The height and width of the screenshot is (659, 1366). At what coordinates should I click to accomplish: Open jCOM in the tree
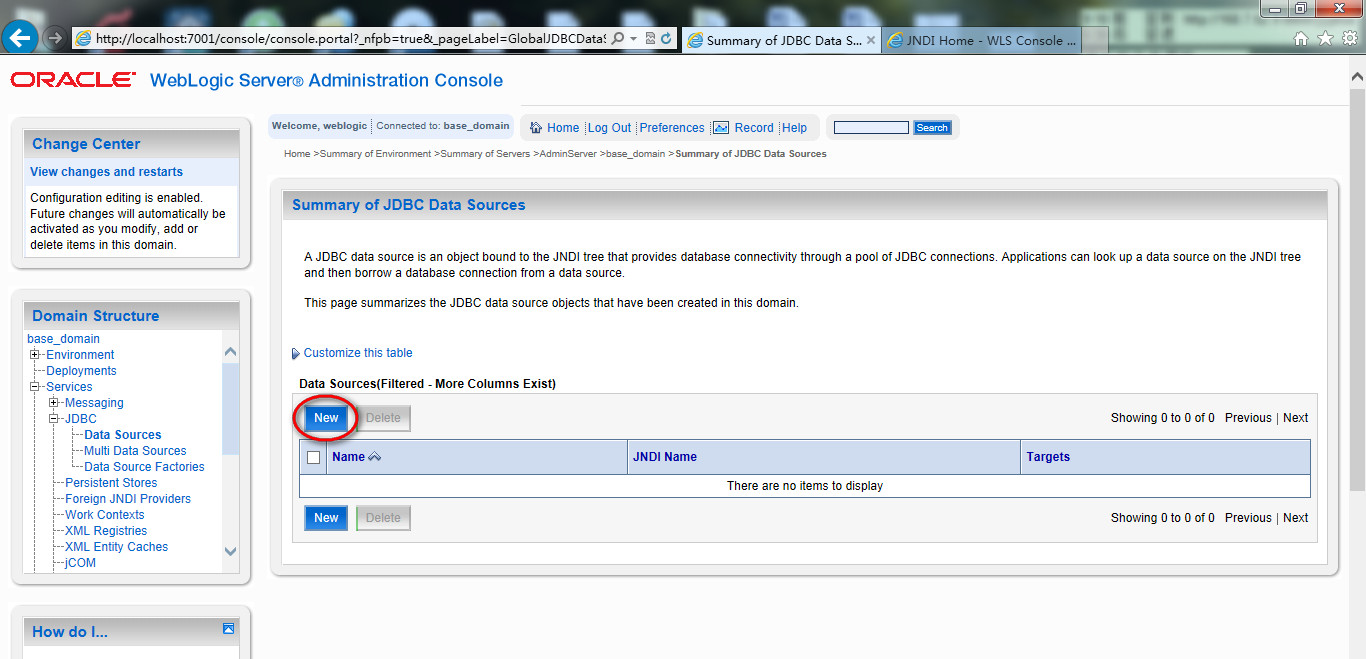pos(80,563)
